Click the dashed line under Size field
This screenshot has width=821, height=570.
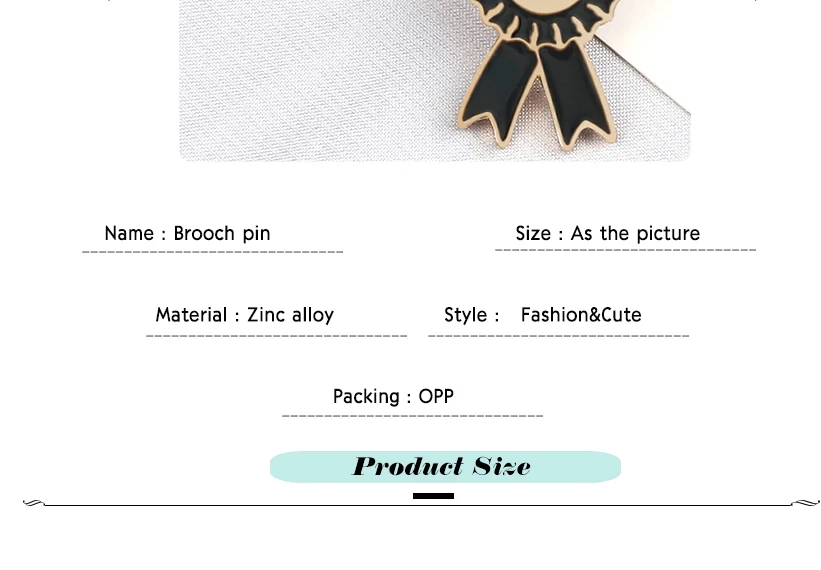coord(626,250)
